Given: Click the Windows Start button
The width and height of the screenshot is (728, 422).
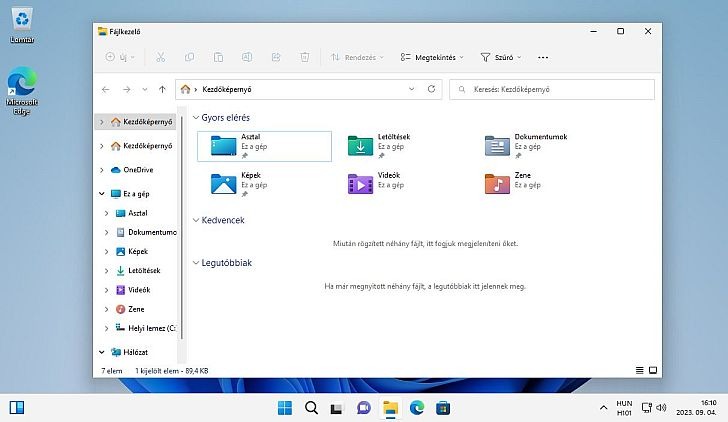Looking at the screenshot, I should pos(285,407).
